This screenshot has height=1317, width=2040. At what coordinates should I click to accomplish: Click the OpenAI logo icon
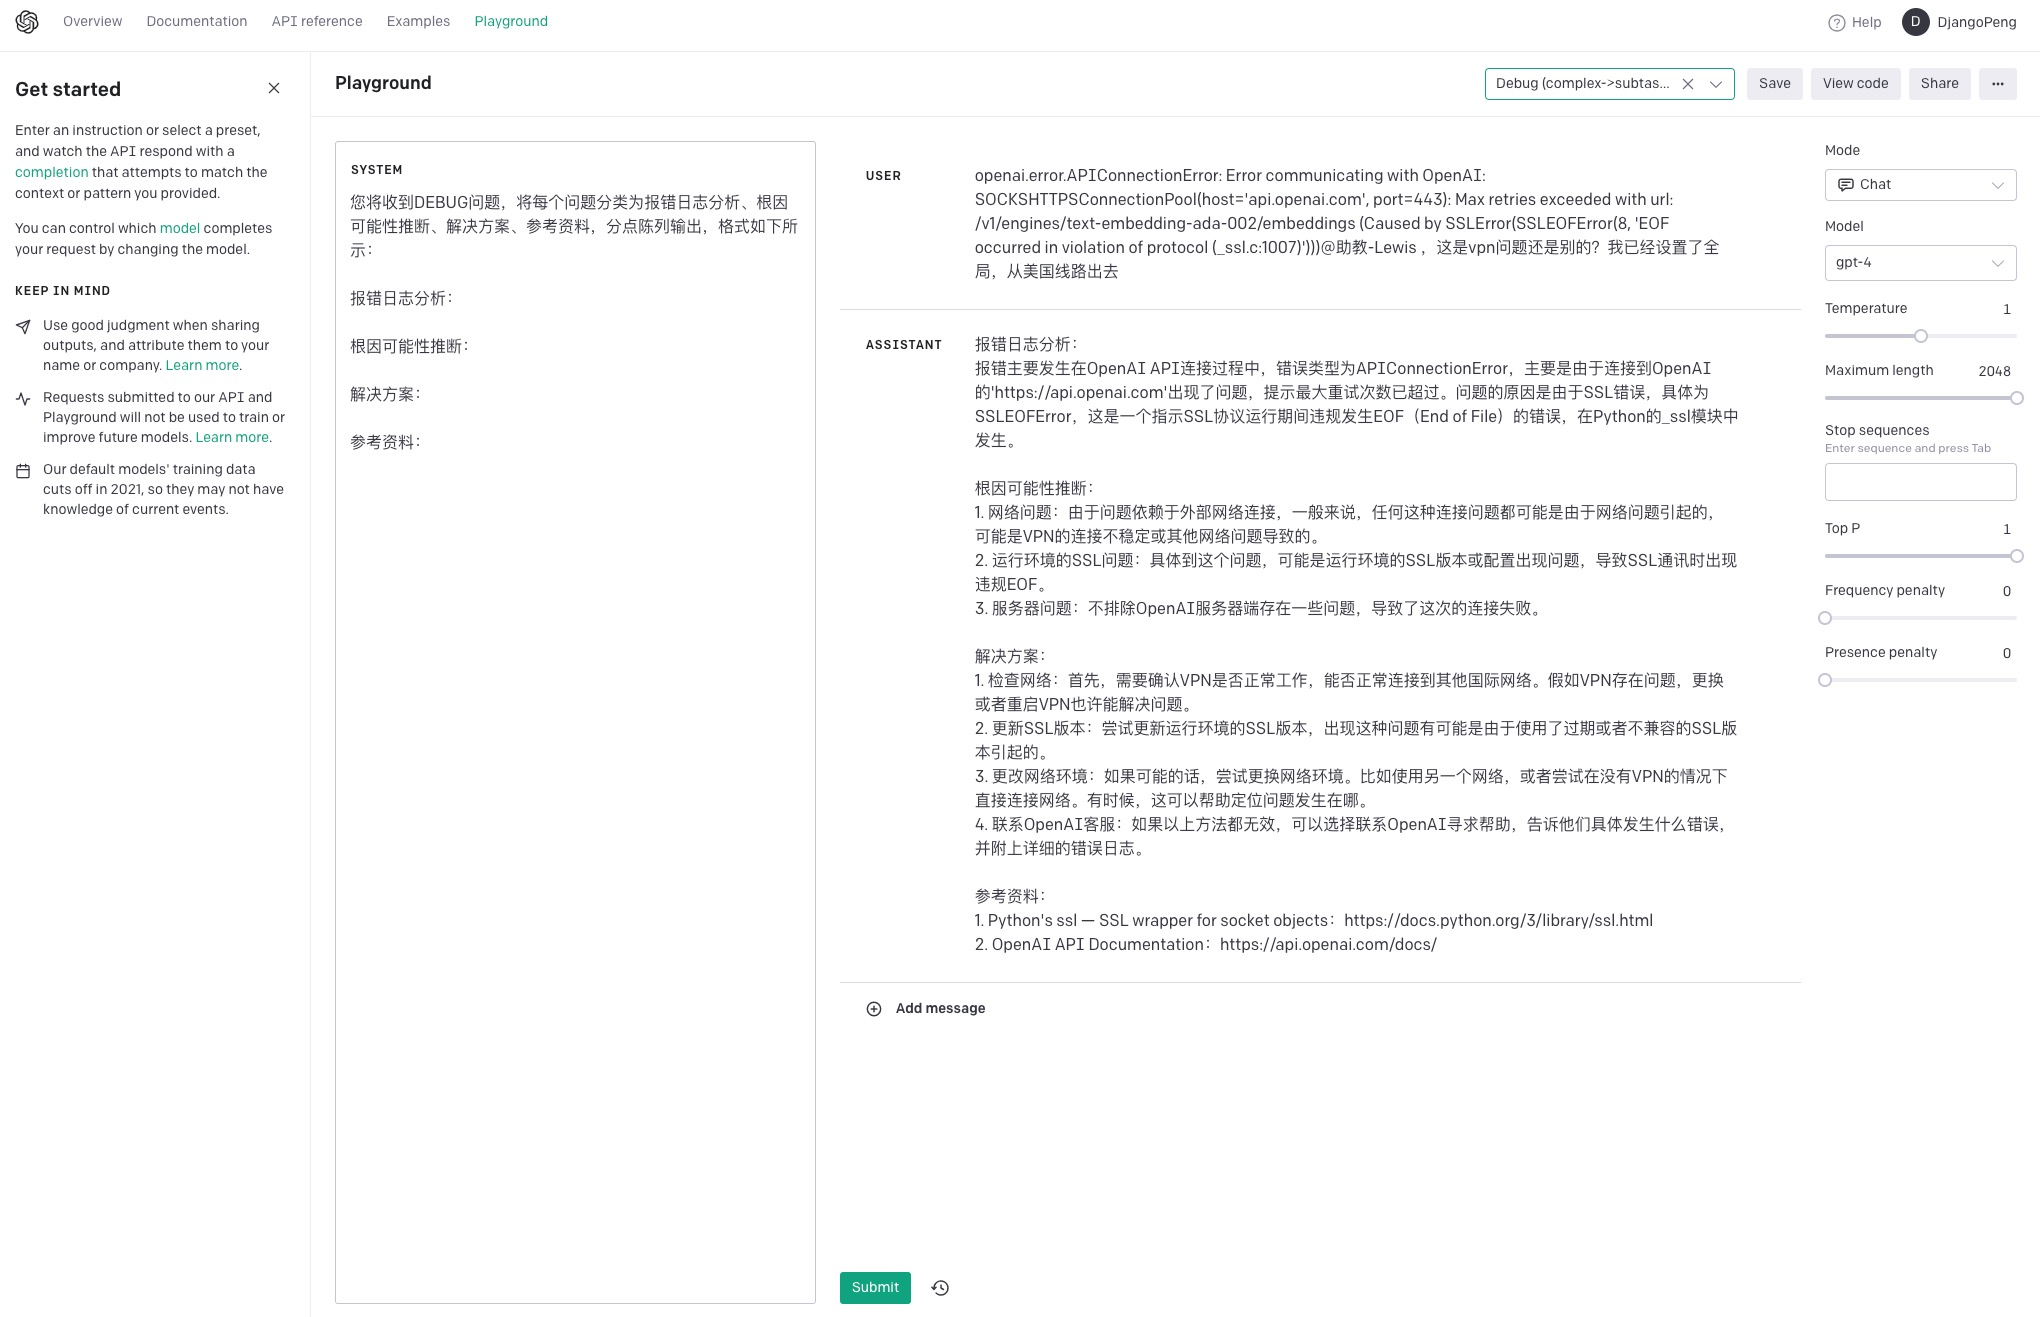[27, 22]
